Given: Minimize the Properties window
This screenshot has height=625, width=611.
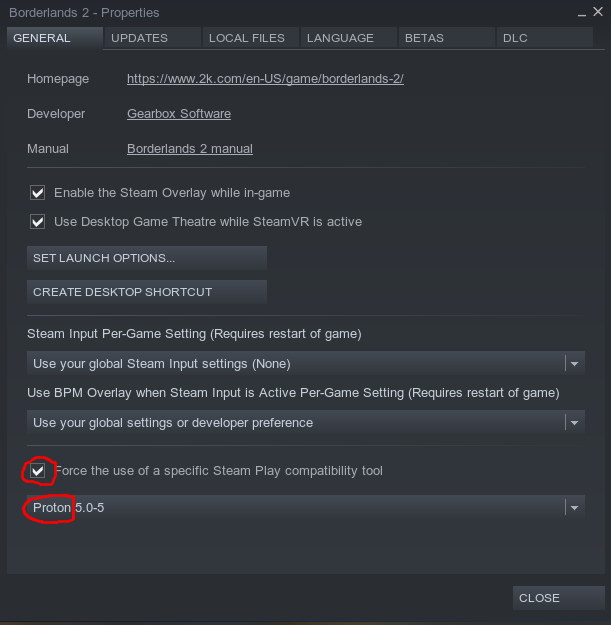Looking at the screenshot, I should click(583, 13).
